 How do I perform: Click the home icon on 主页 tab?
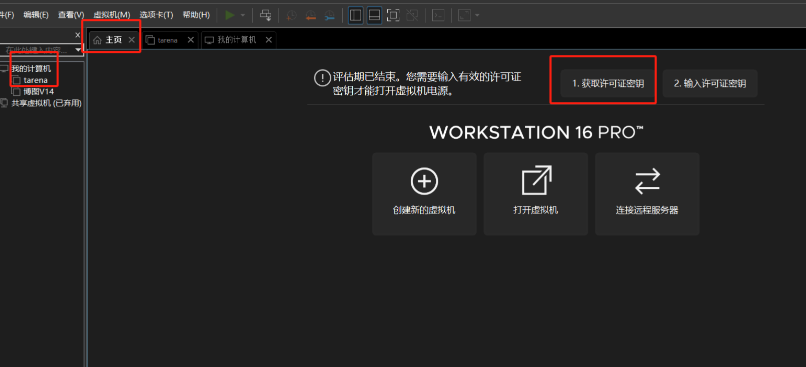click(98, 40)
